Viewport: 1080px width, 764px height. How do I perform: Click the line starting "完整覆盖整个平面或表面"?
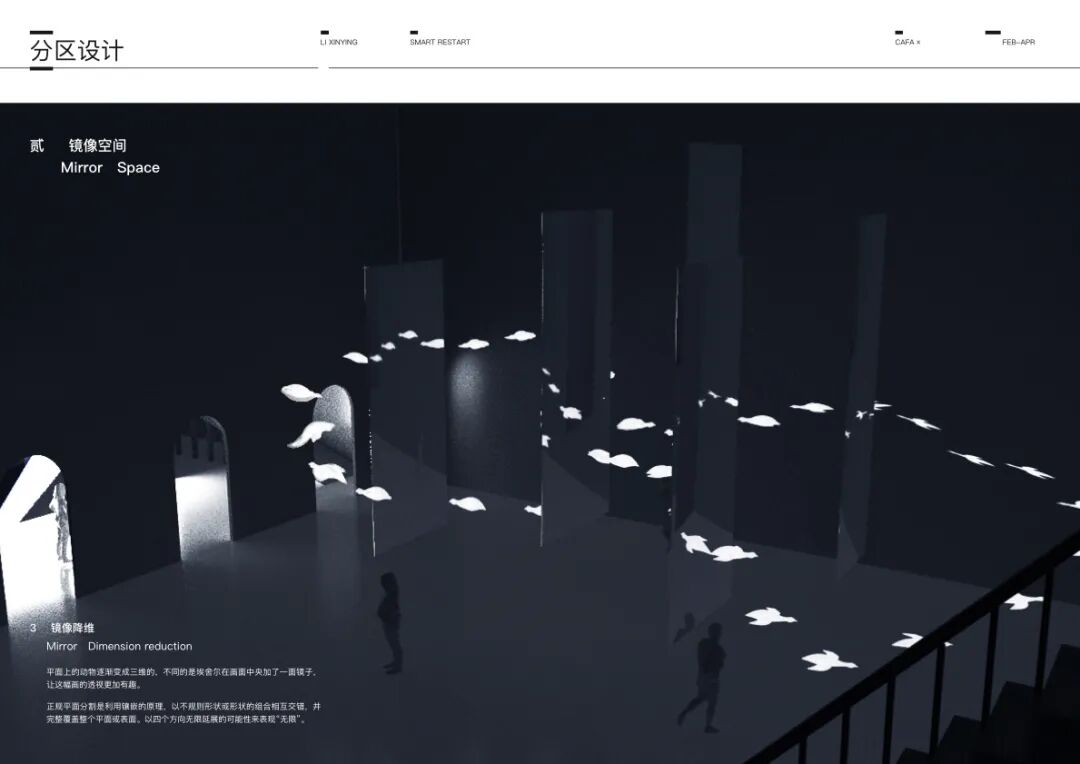coord(176,719)
